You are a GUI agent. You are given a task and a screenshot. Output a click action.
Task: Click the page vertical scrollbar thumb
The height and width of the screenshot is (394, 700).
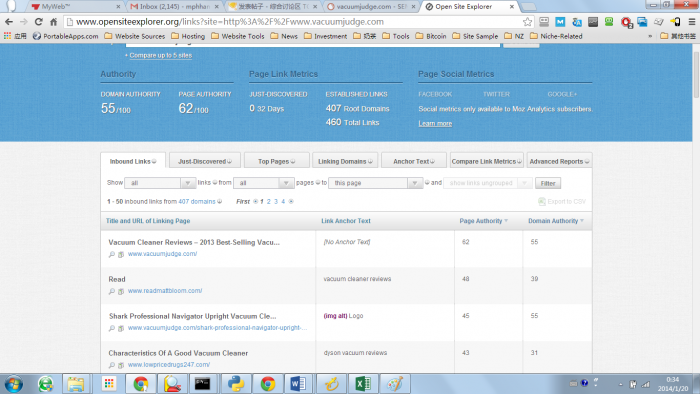696,74
